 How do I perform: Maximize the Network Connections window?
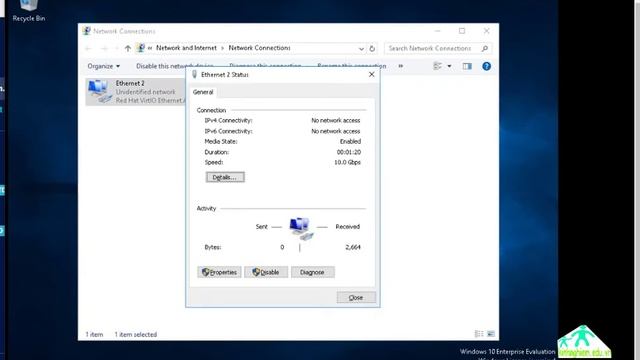point(462,31)
